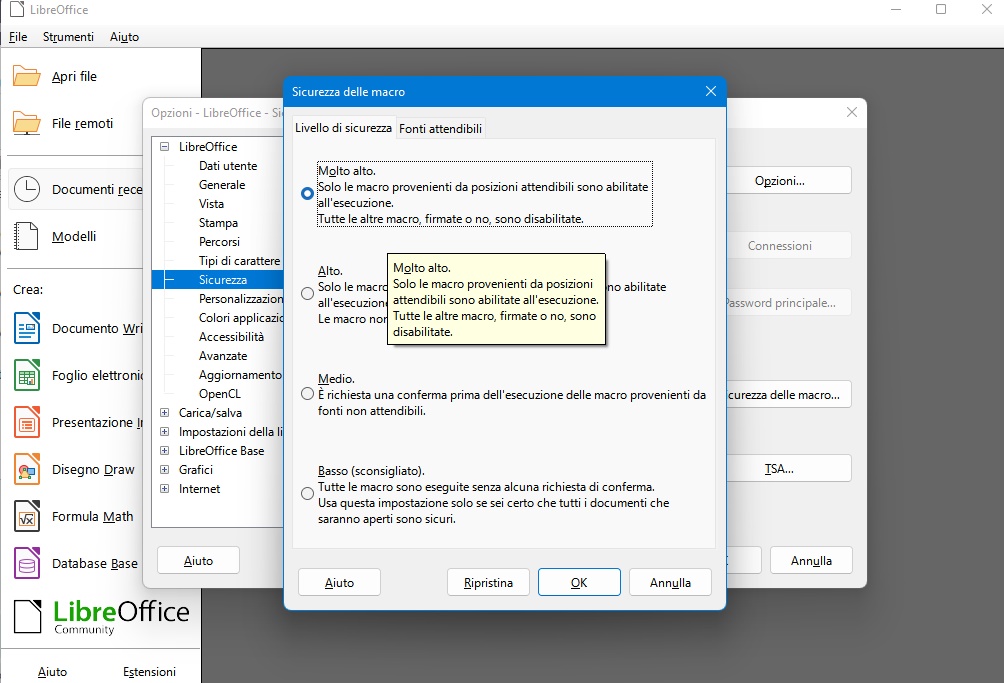Select the Medio security level
Viewport: 1004px width, 683px height.
307,394
